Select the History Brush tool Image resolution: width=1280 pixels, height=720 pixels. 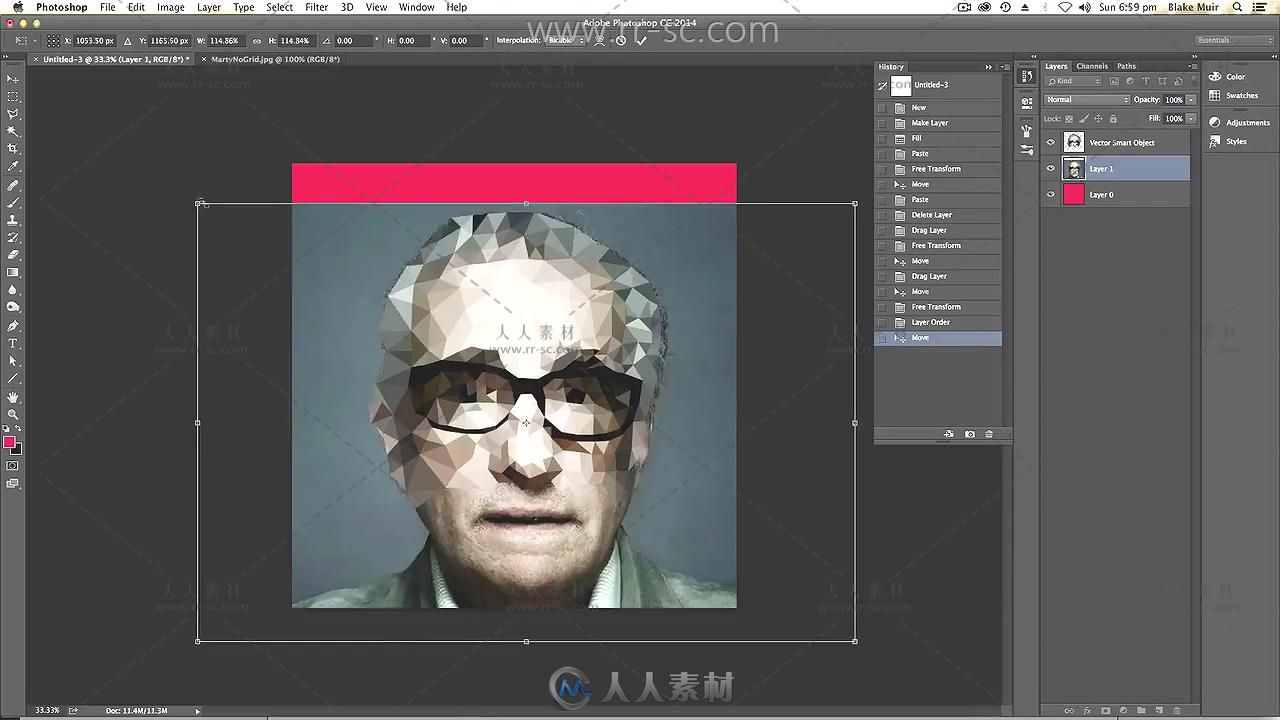(13, 238)
